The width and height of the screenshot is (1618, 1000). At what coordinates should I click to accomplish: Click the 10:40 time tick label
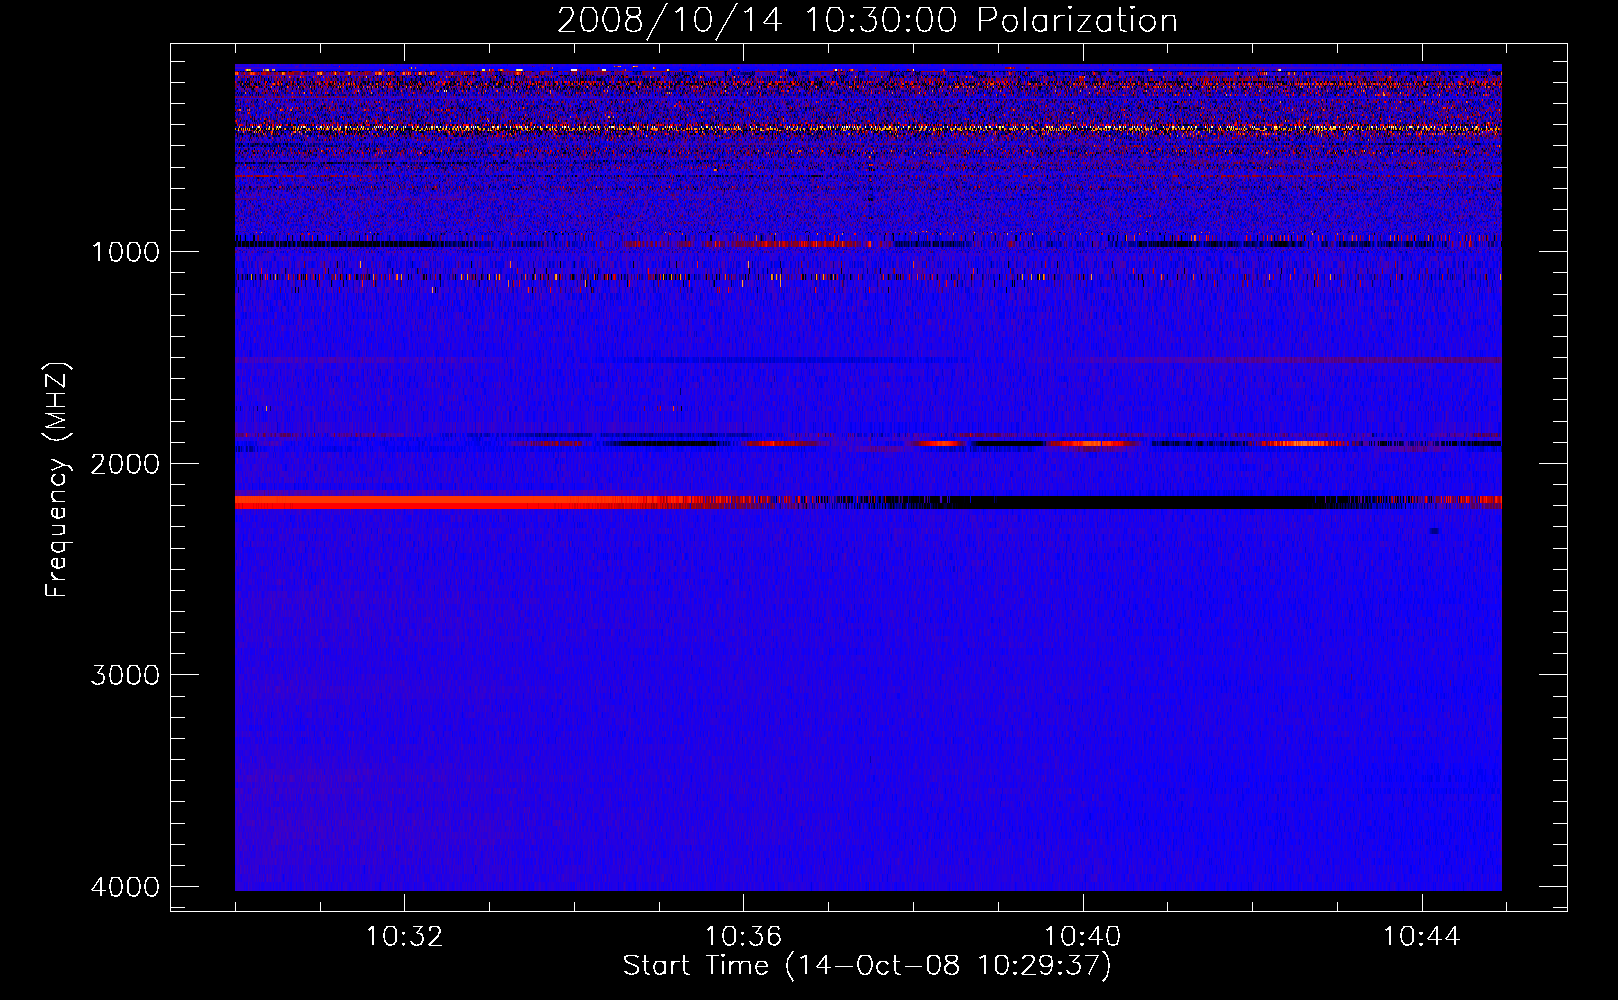tap(1082, 937)
